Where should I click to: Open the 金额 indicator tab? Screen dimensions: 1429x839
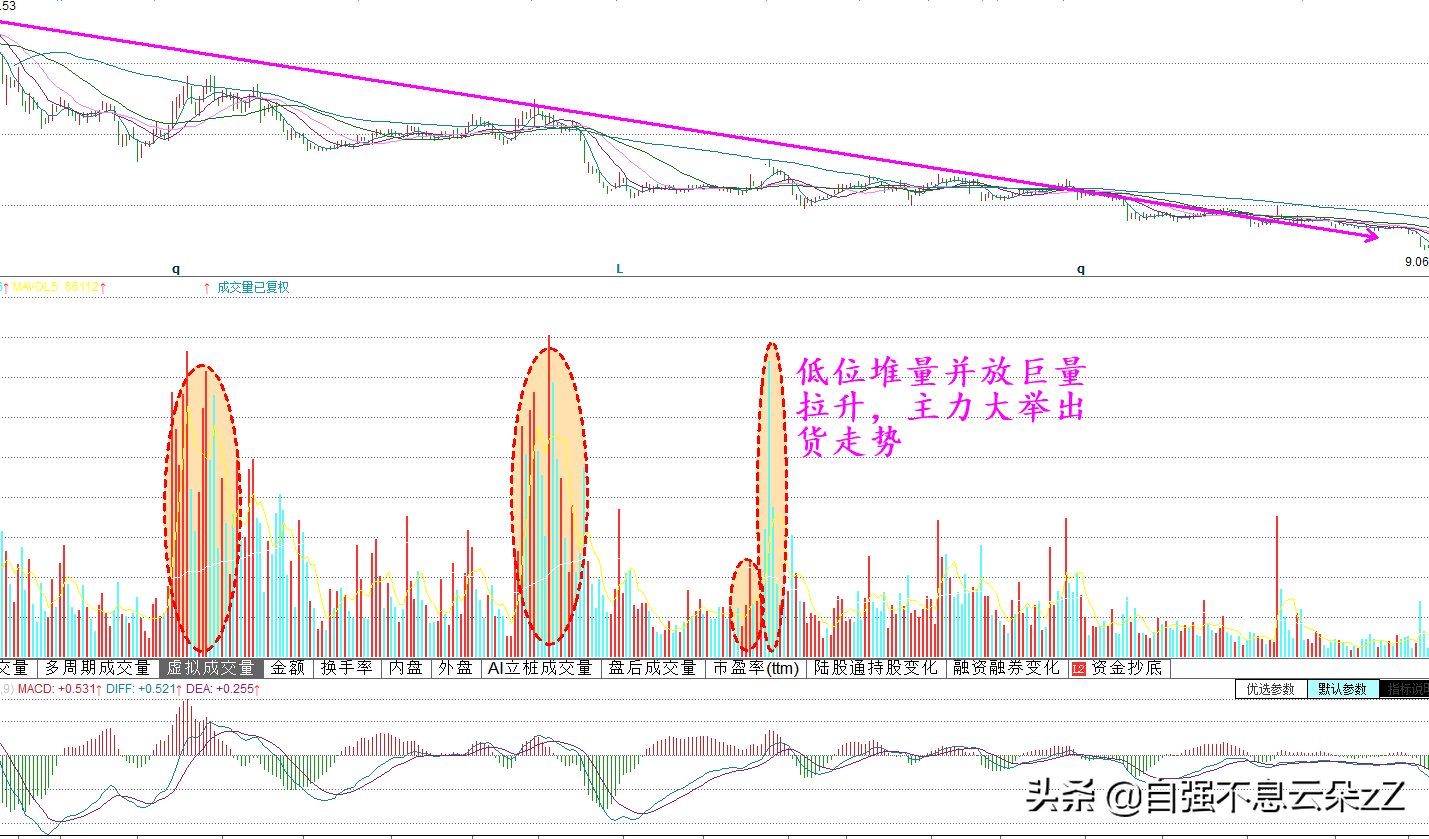(x=288, y=668)
